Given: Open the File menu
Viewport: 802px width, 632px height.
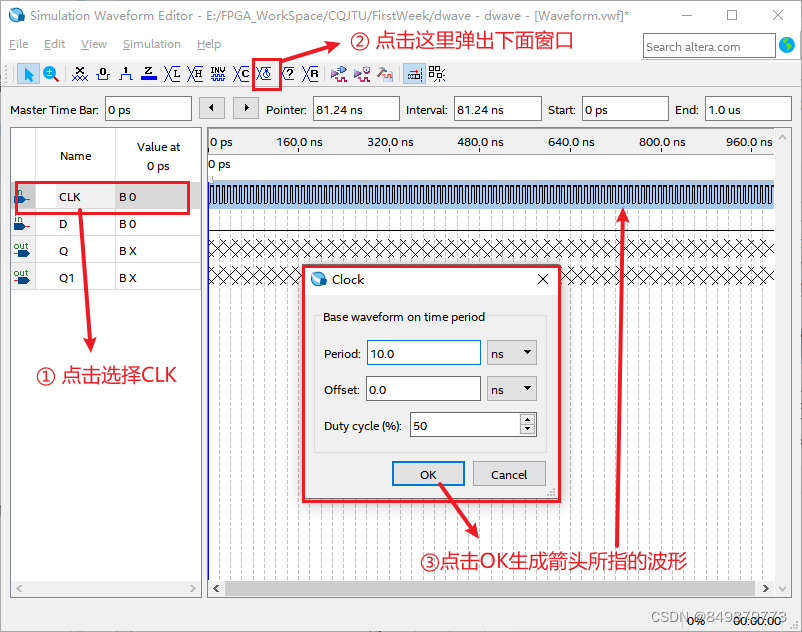Looking at the screenshot, I should click(x=18, y=44).
